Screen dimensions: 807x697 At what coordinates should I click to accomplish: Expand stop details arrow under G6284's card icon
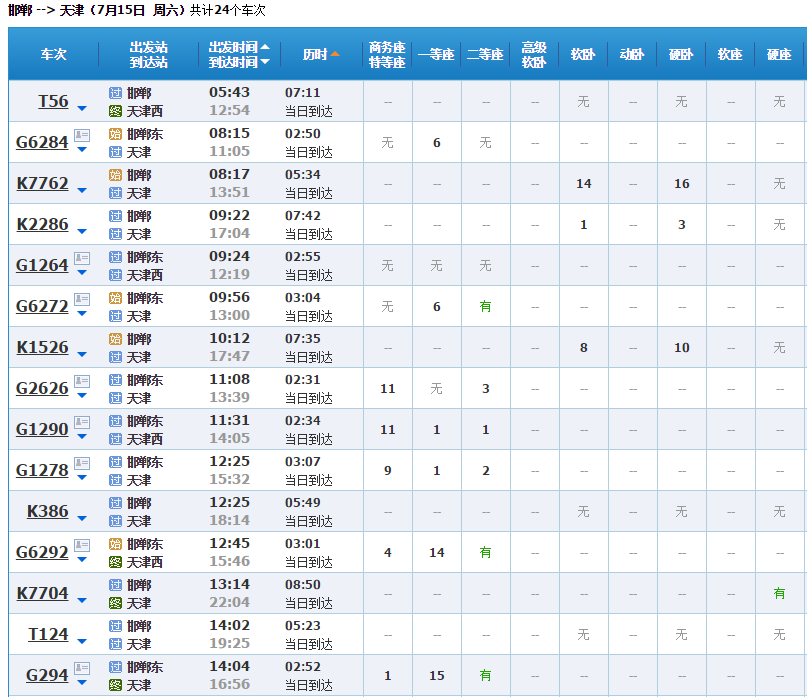click(82, 149)
